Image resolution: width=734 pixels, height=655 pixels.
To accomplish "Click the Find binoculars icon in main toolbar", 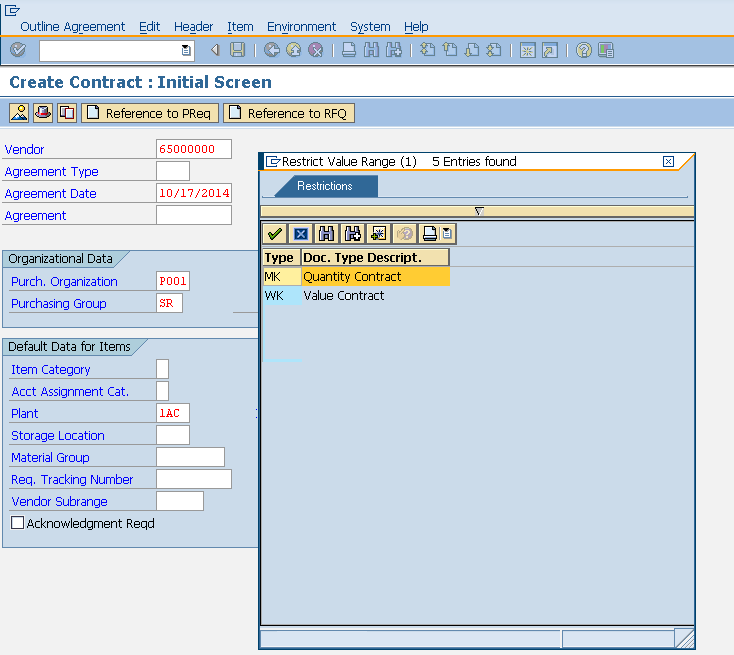I will 371,50.
